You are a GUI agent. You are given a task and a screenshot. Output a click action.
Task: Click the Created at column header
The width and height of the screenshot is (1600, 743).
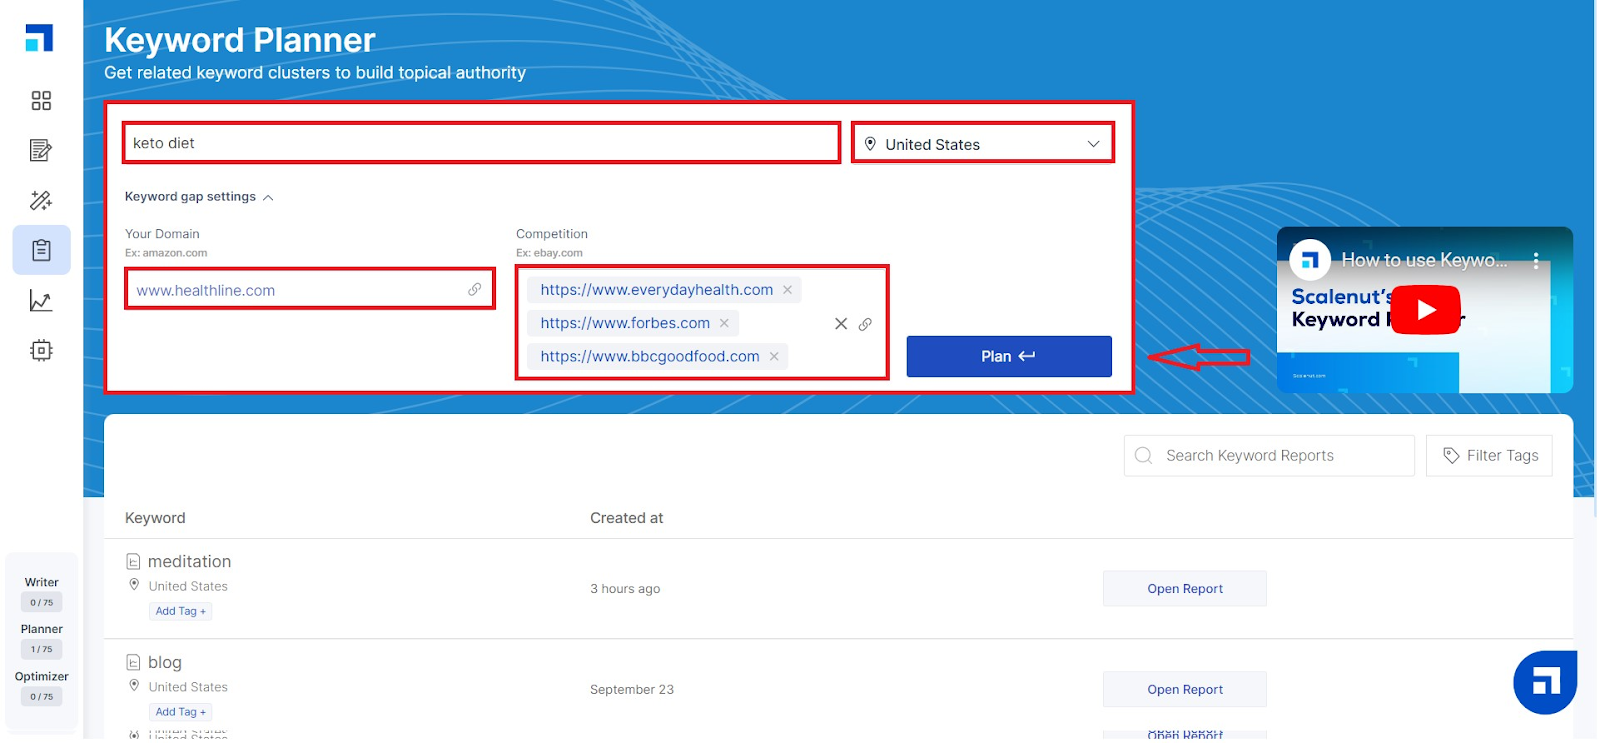[x=627, y=518]
